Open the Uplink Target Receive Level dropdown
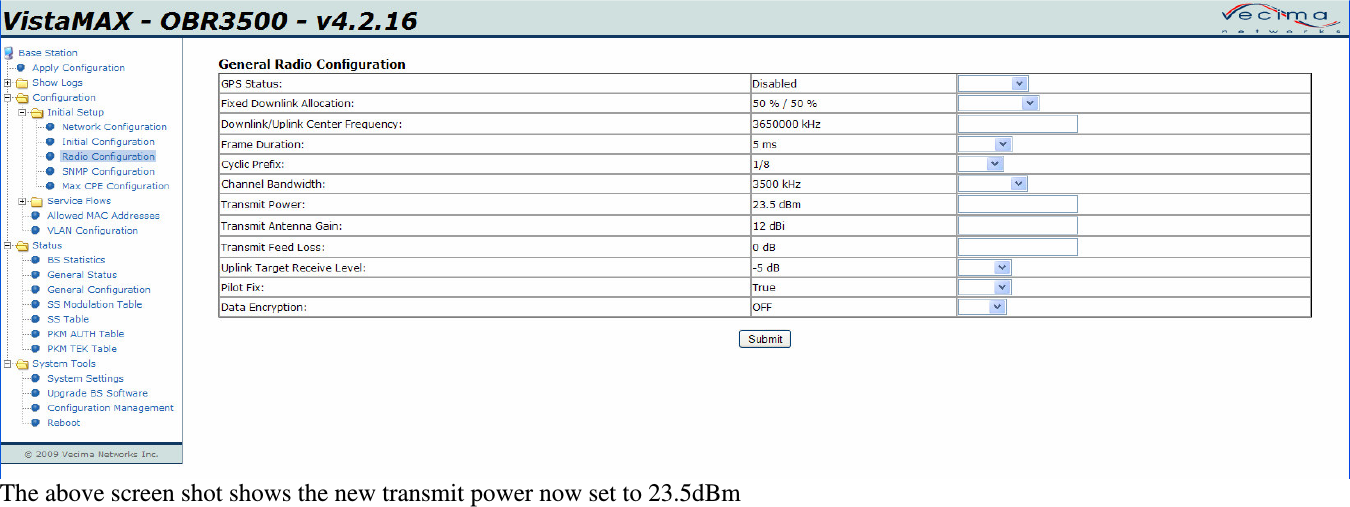 coord(984,267)
